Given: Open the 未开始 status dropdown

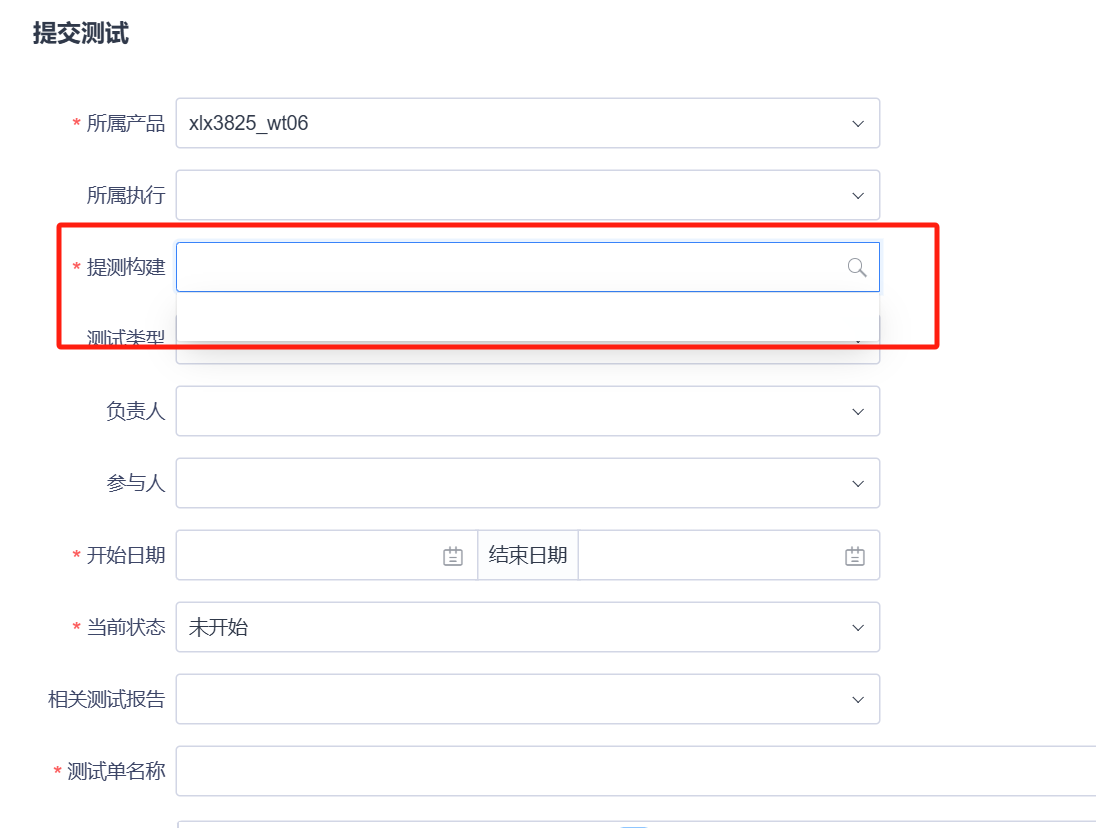Looking at the screenshot, I should click(500, 628).
